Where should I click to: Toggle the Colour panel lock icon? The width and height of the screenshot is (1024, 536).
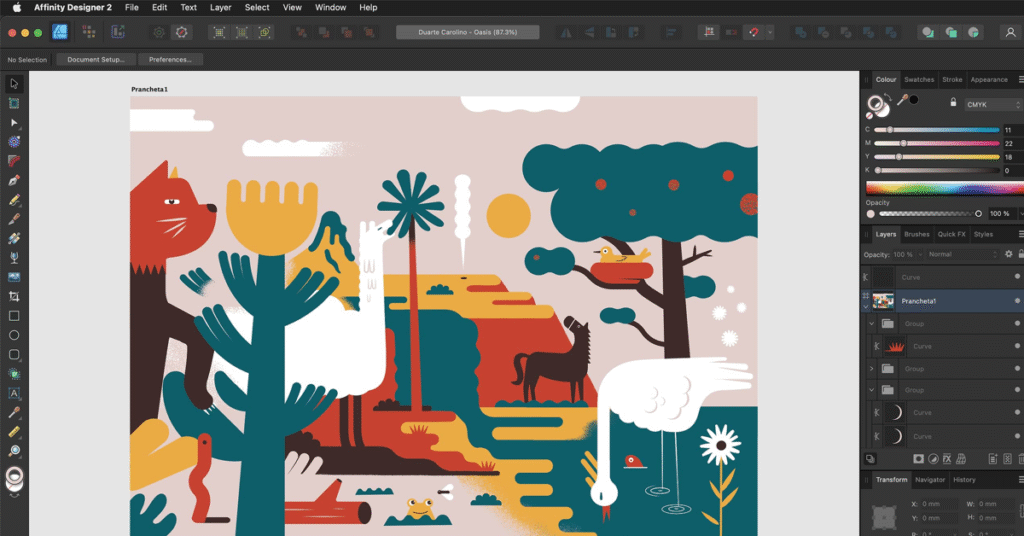point(953,102)
